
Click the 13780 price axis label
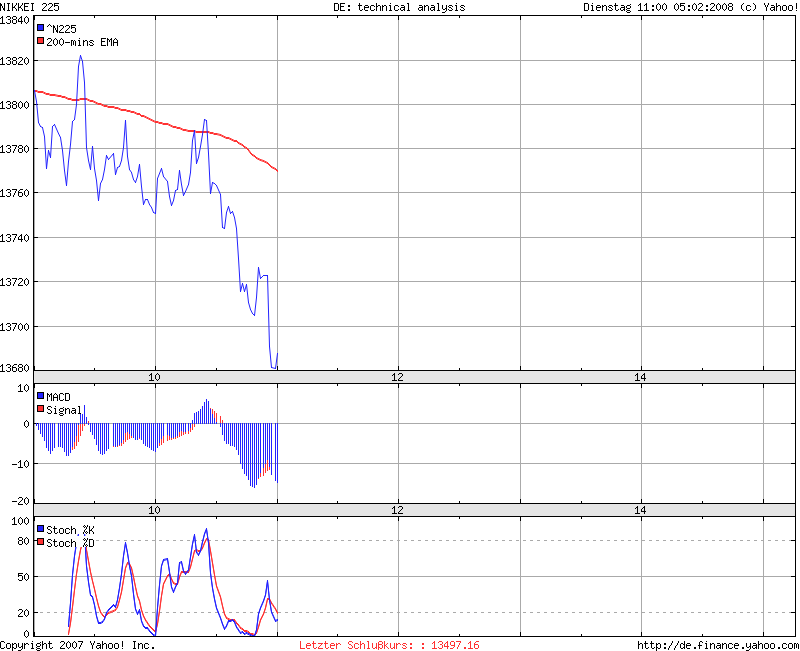click(x=15, y=149)
